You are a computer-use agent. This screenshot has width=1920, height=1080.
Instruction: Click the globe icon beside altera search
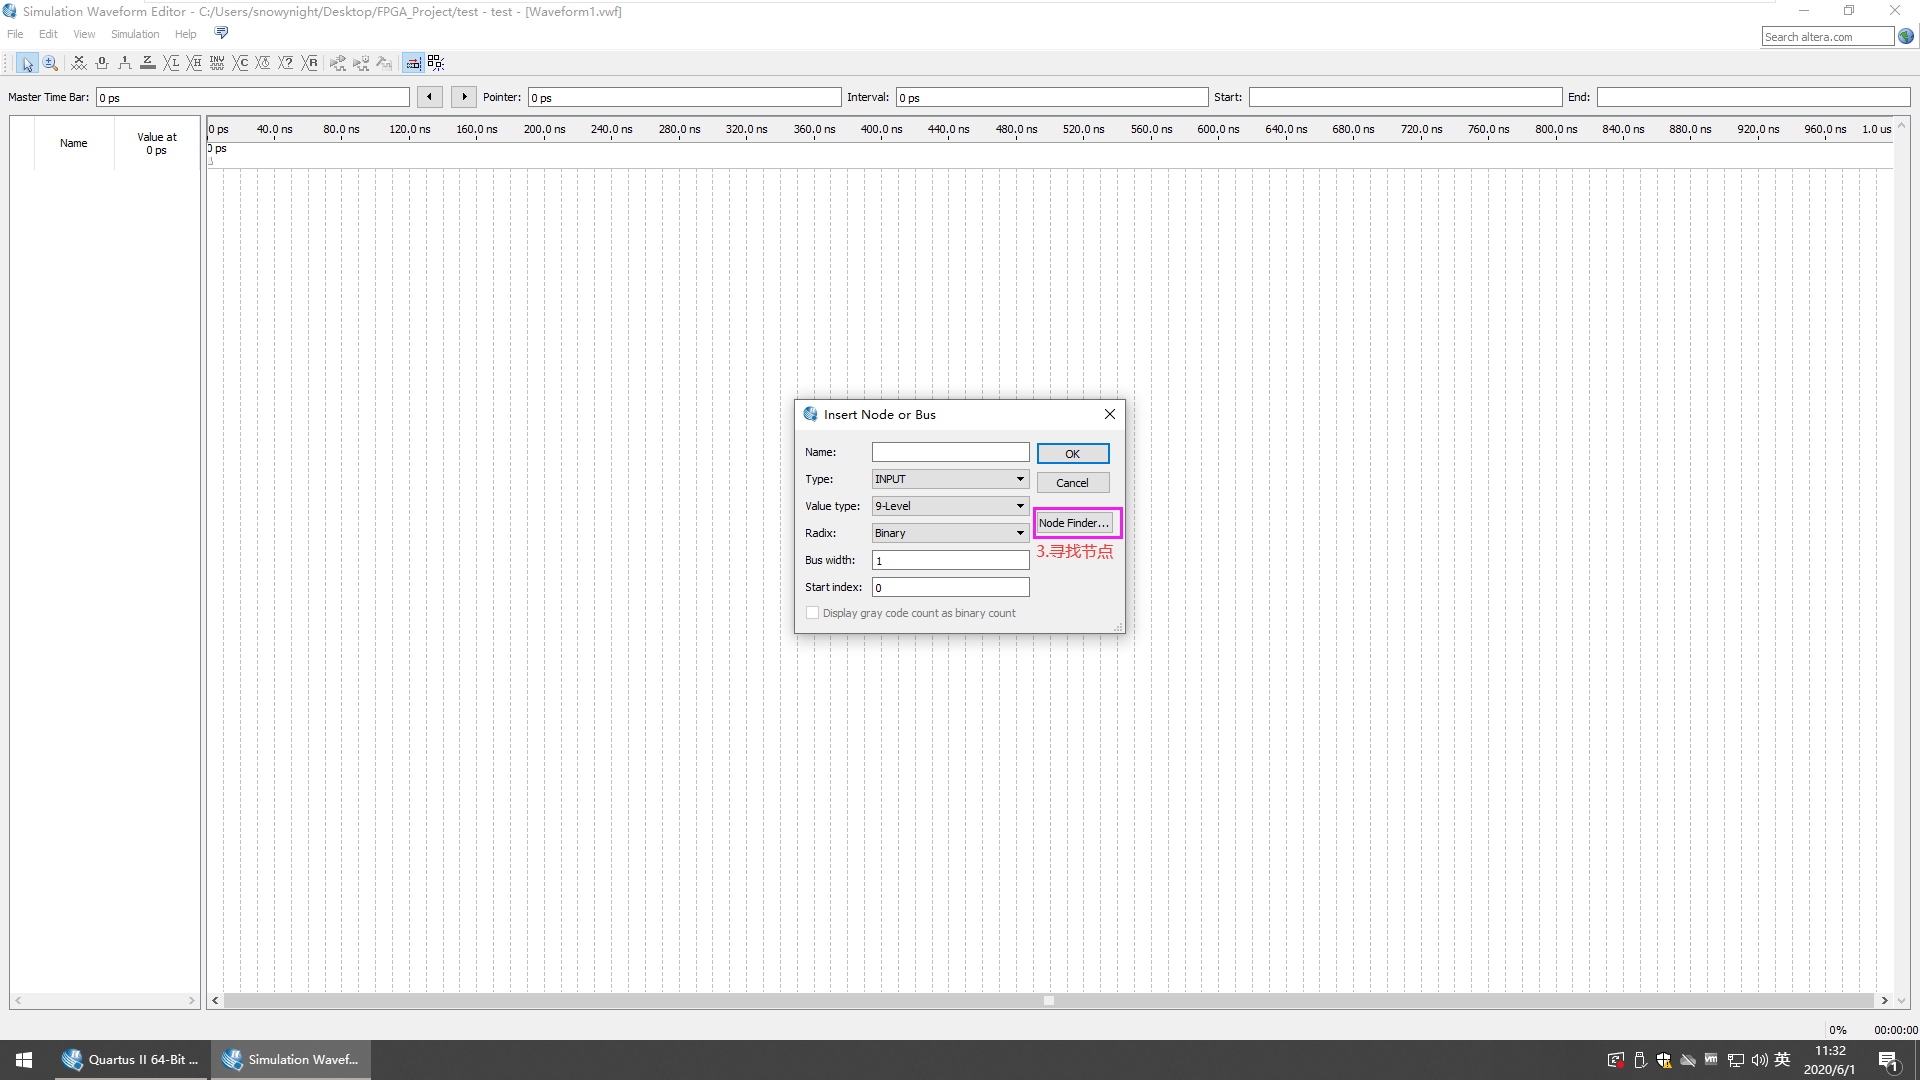[1906, 36]
